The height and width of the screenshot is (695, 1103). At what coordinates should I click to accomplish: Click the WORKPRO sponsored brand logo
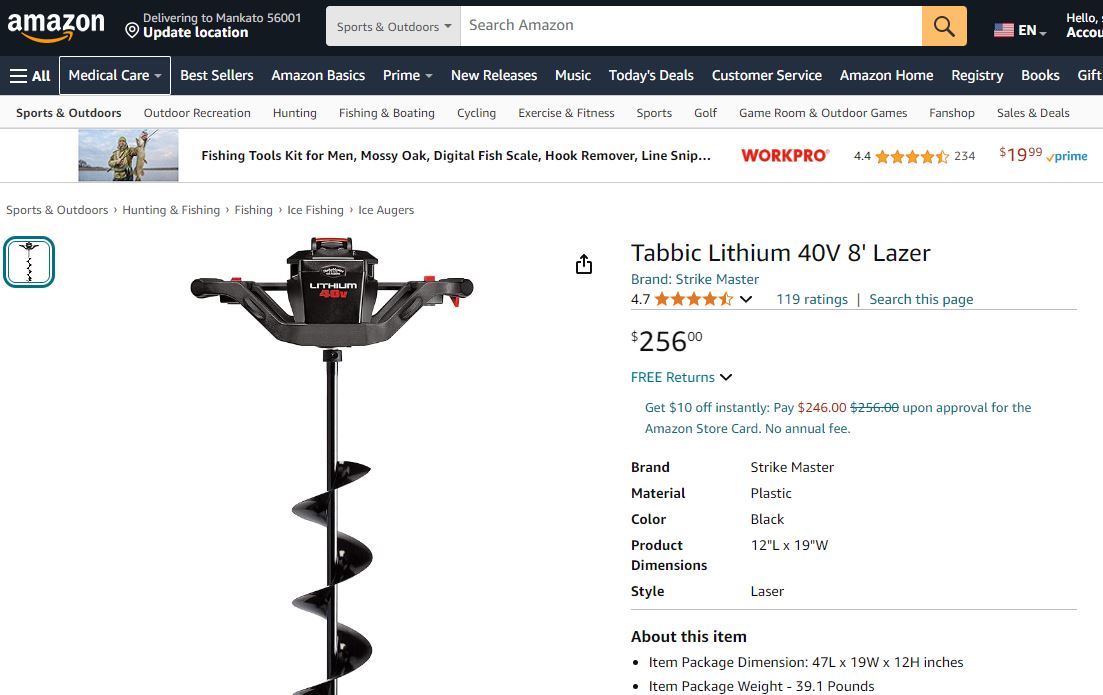tap(785, 155)
